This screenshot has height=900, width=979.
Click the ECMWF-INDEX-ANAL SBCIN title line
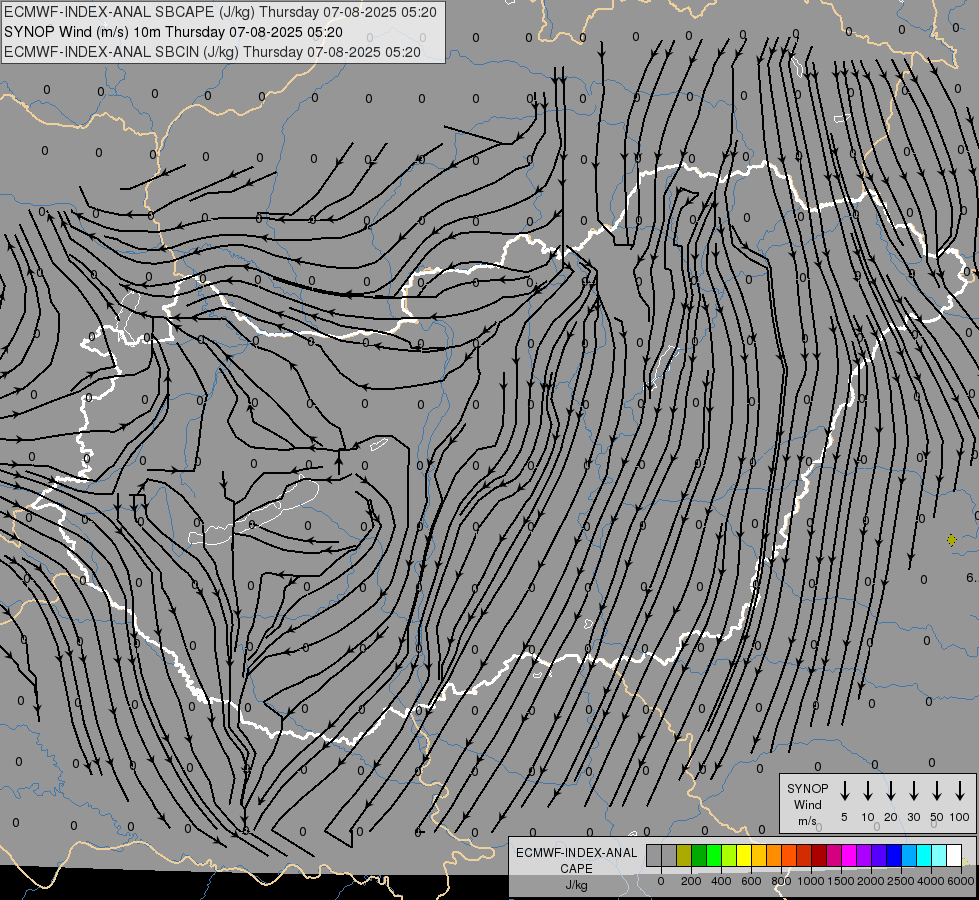point(212,52)
